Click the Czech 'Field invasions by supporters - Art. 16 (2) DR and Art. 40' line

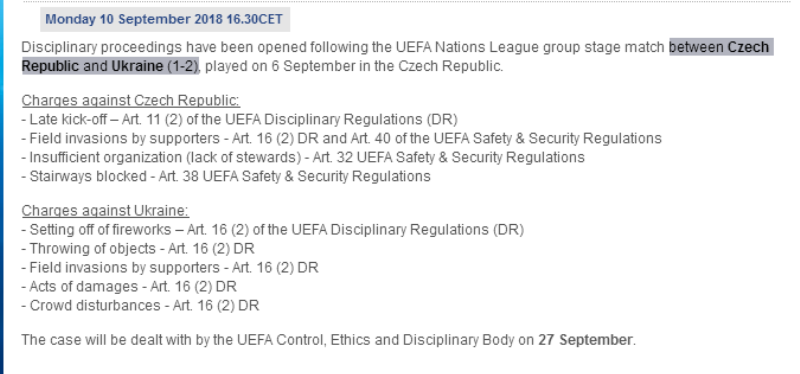[x=342, y=138]
